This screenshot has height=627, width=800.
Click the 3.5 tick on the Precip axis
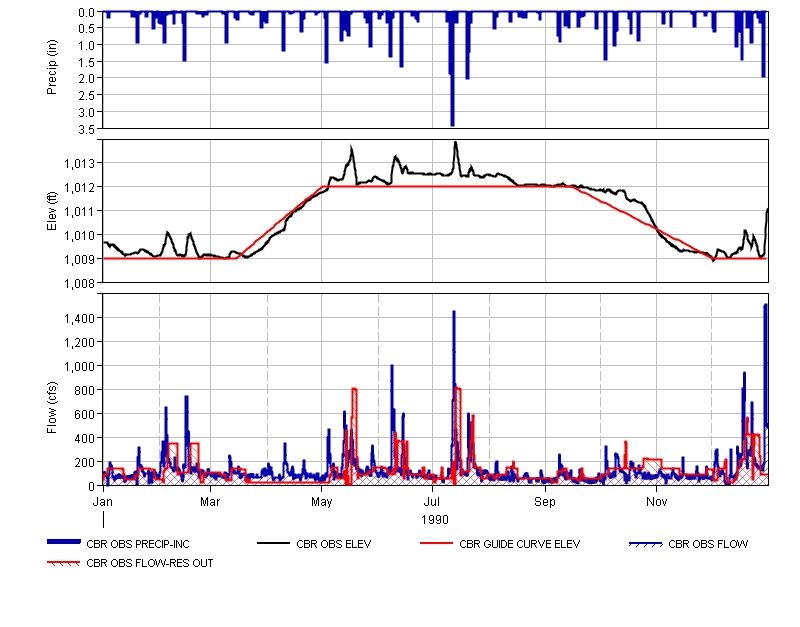tap(86, 130)
